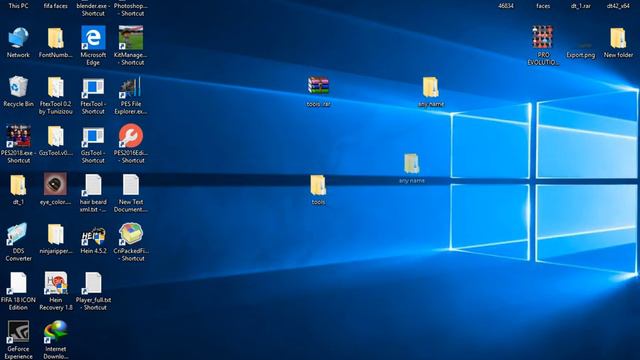Image resolution: width=640 pixels, height=360 pixels.
Task: Select the eye_color... image file
Action: point(56,184)
